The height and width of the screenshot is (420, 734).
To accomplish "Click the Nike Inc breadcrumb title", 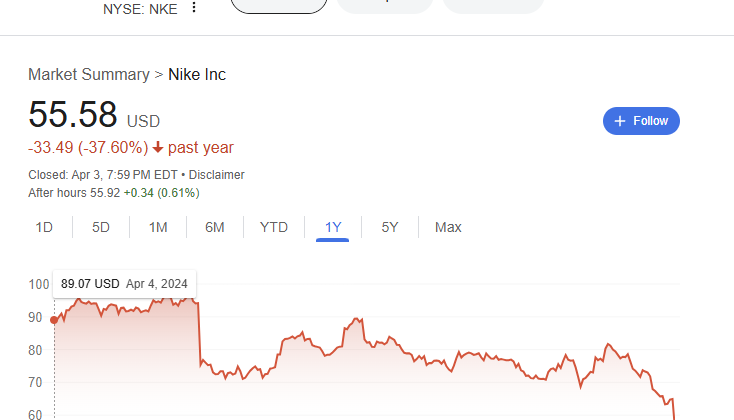I will click(197, 74).
